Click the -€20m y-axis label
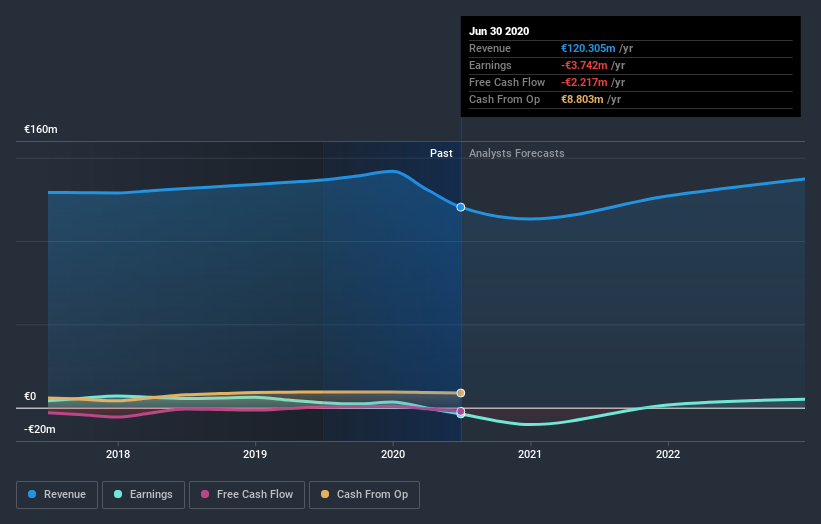This screenshot has height=524, width=821. (x=40, y=429)
